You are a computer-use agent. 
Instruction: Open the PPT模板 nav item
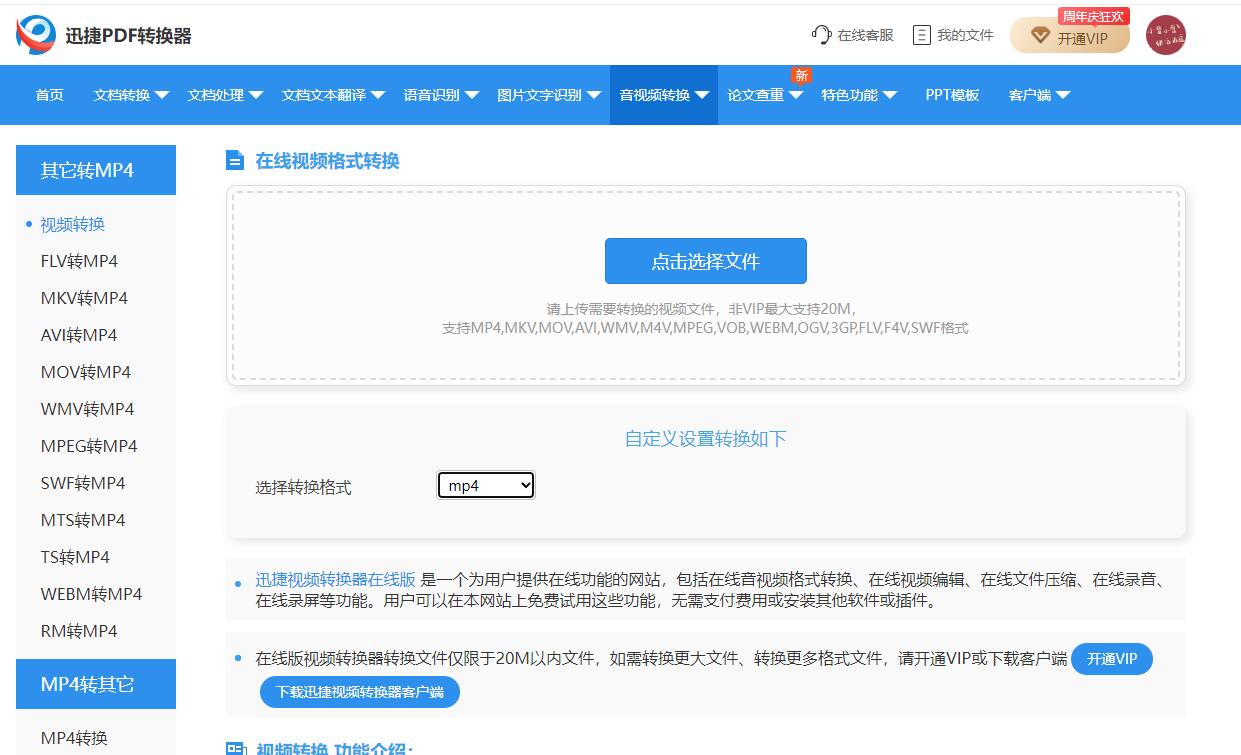952,95
